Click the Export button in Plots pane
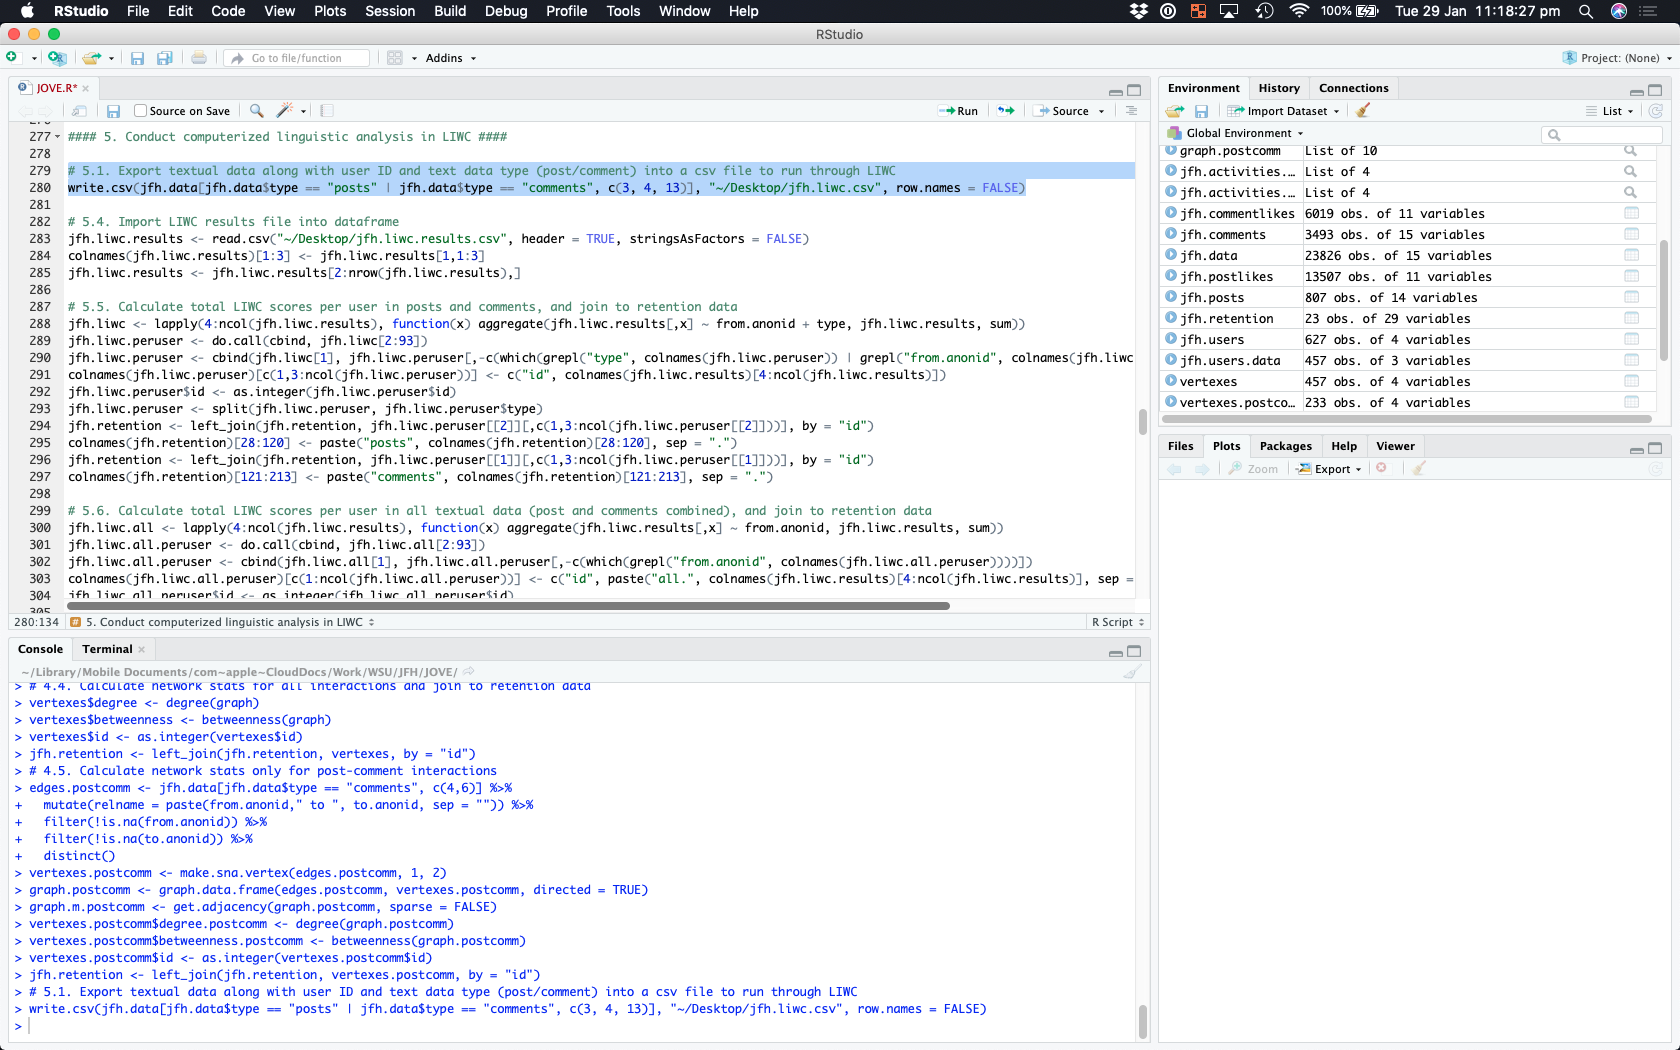The width and height of the screenshot is (1680, 1050). pos(1331,469)
